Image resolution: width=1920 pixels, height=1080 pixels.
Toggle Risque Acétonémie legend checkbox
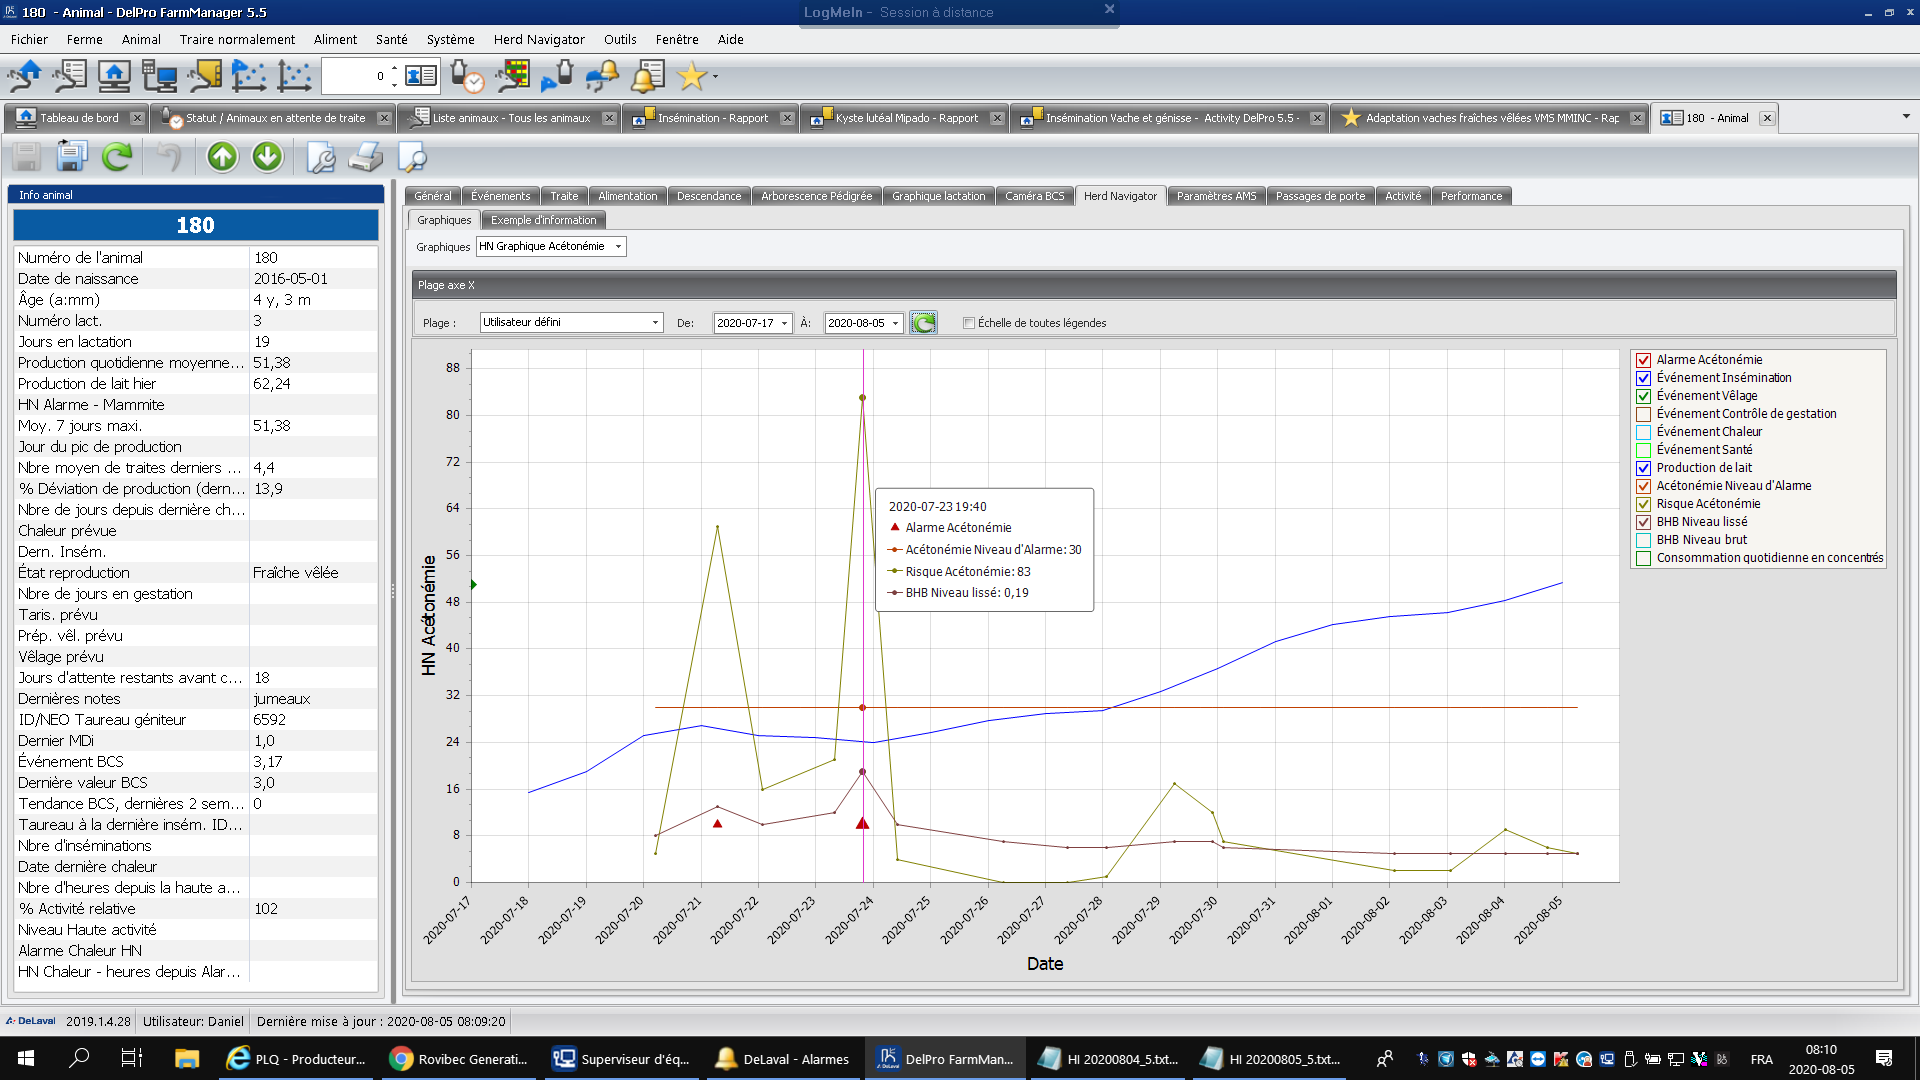pyautogui.click(x=1643, y=504)
